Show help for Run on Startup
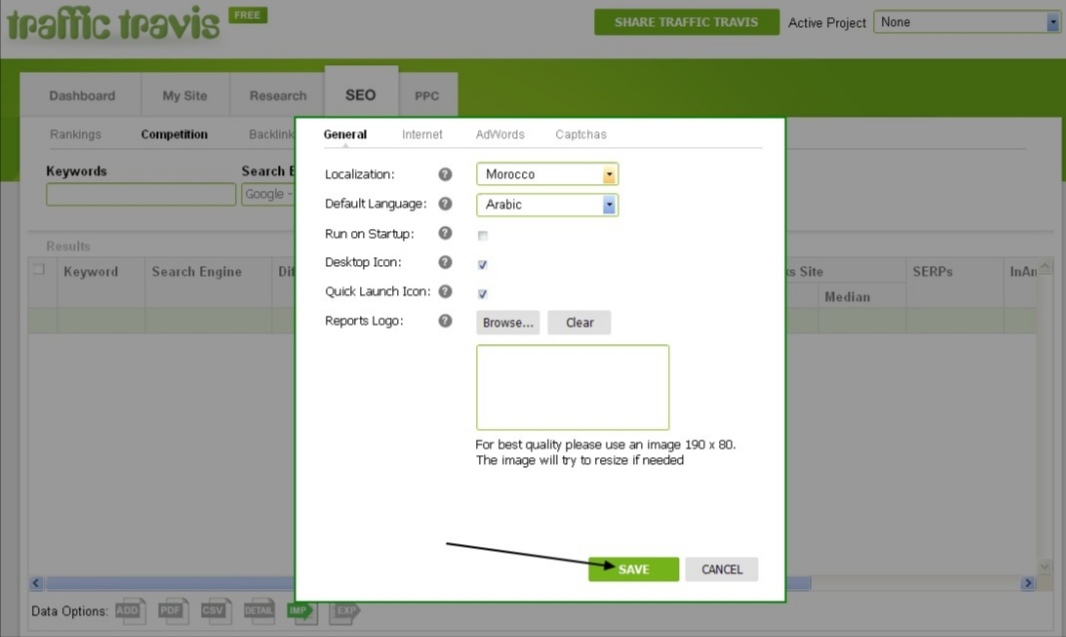Screen dimensions: 1066x637 point(445,233)
